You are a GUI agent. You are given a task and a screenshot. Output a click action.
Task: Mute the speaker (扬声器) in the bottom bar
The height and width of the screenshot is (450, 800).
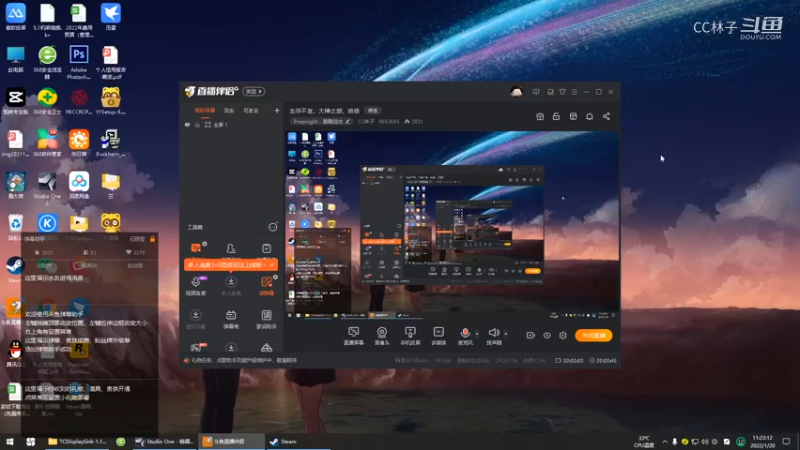pyautogui.click(x=493, y=336)
